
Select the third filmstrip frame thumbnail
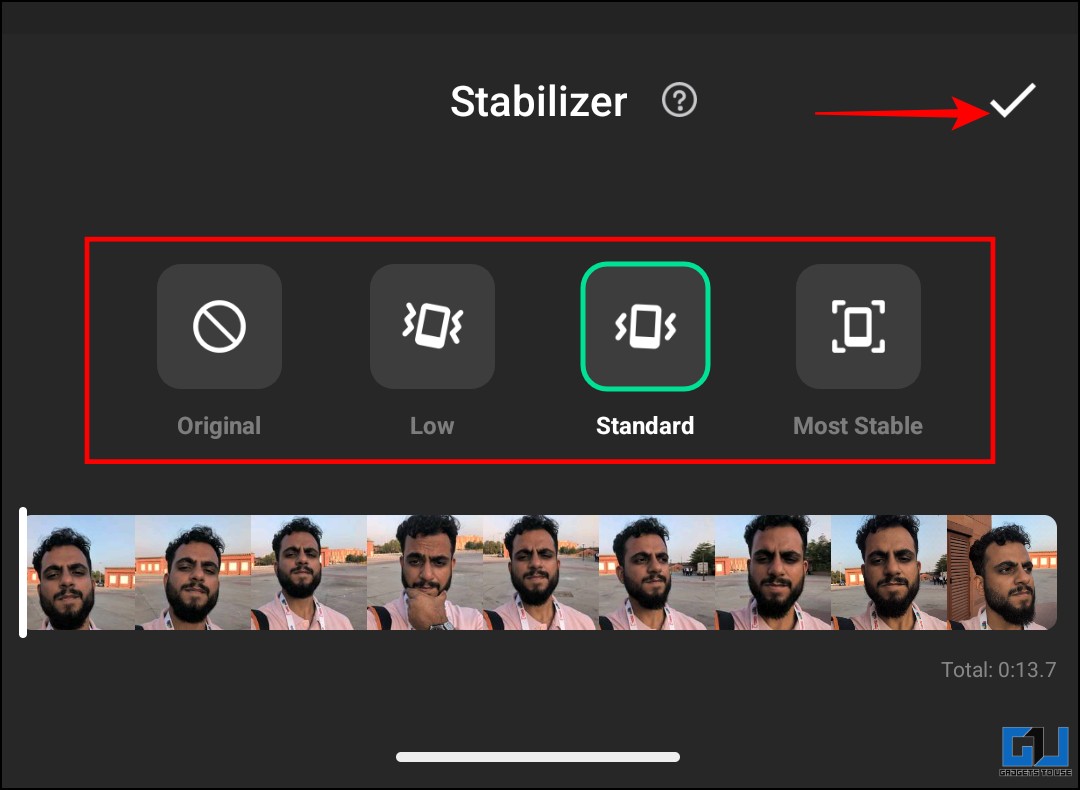[309, 572]
